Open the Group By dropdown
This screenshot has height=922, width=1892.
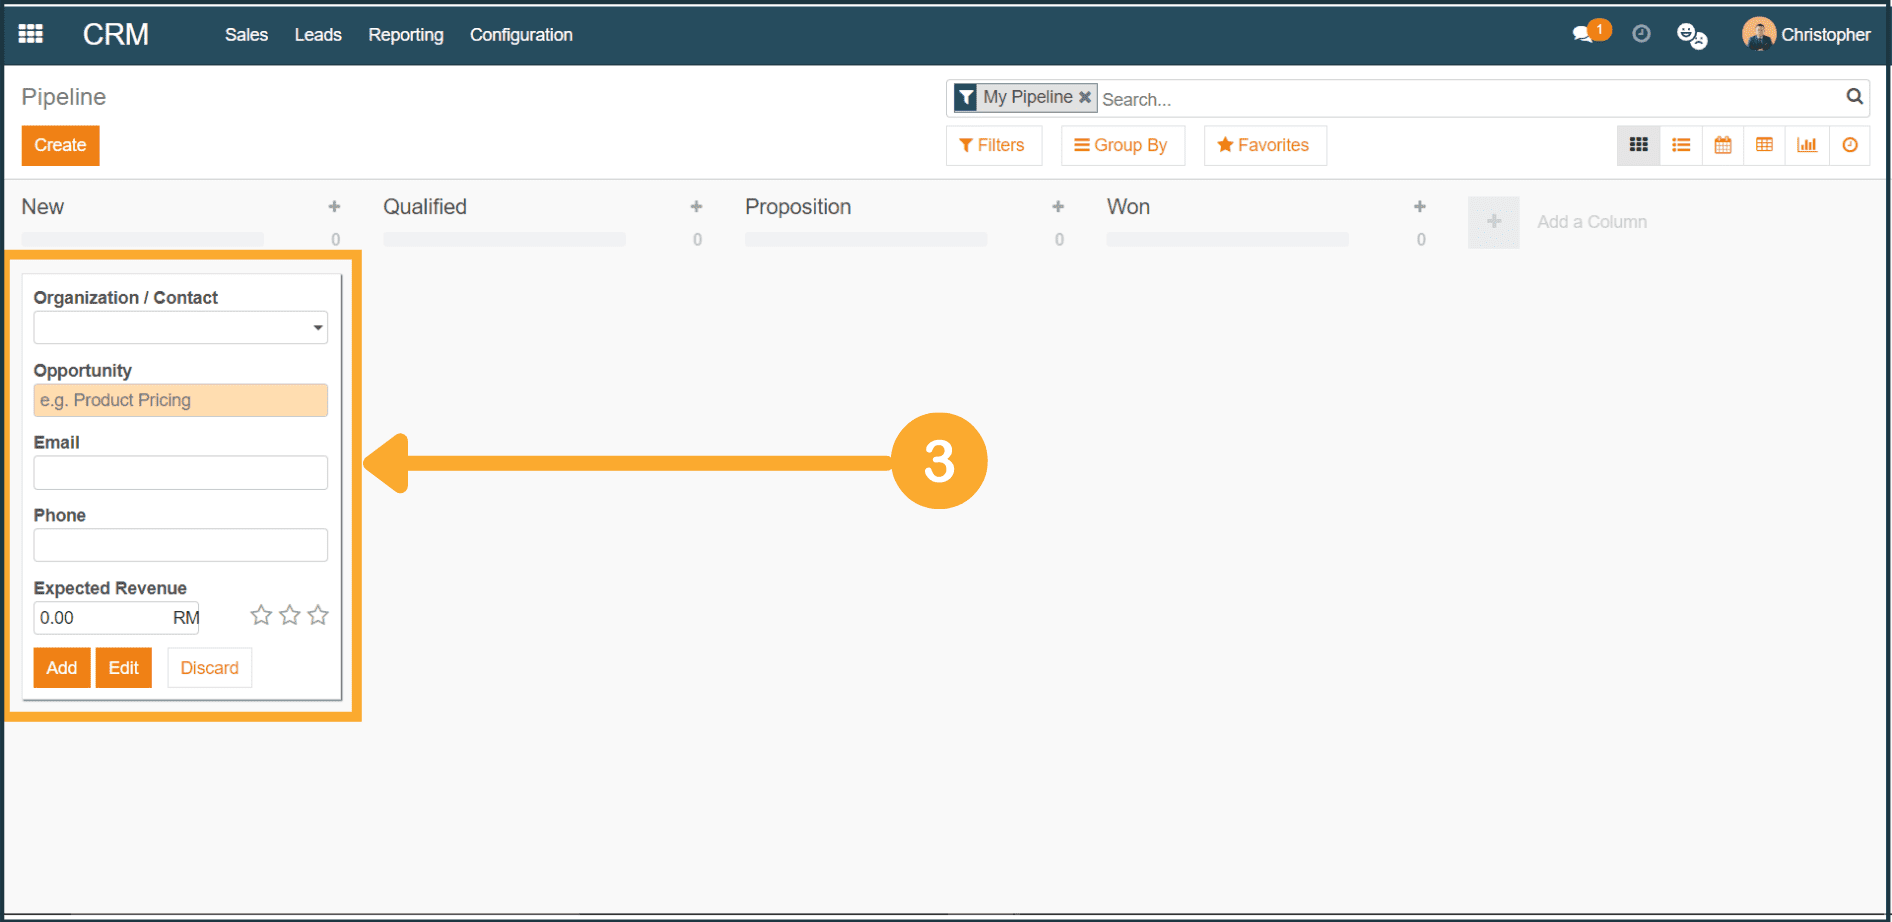1121,145
